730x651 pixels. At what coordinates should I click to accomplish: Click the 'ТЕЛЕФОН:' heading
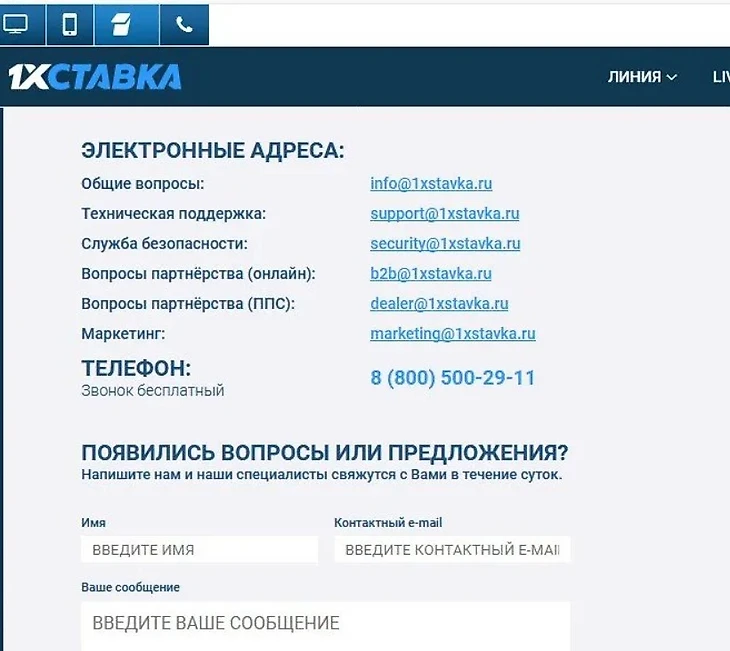click(x=136, y=368)
